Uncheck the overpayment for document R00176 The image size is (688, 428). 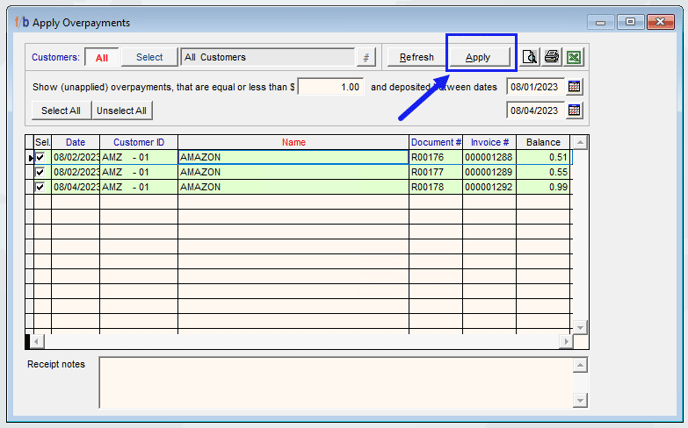(41, 157)
